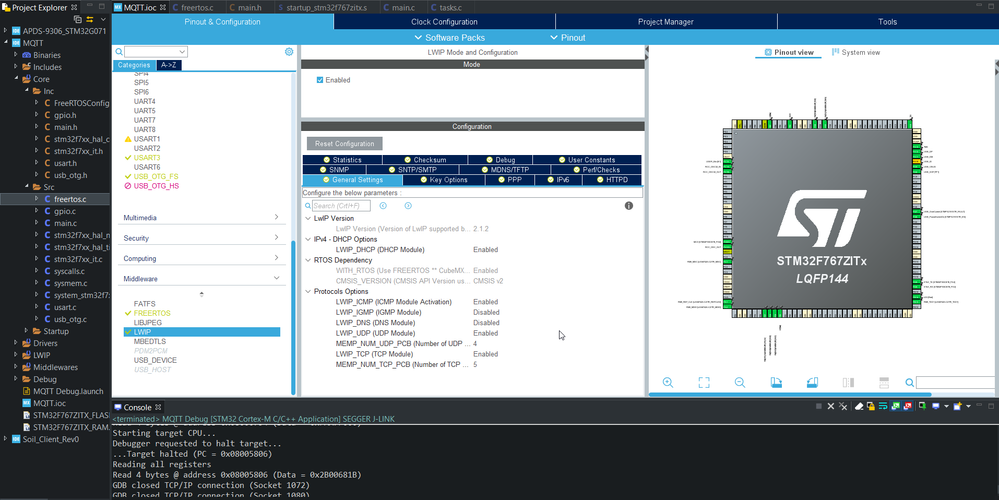The width and height of the screenshot is (999, 500).
Task: Toggle console word wrap
Action: point(882,406)
